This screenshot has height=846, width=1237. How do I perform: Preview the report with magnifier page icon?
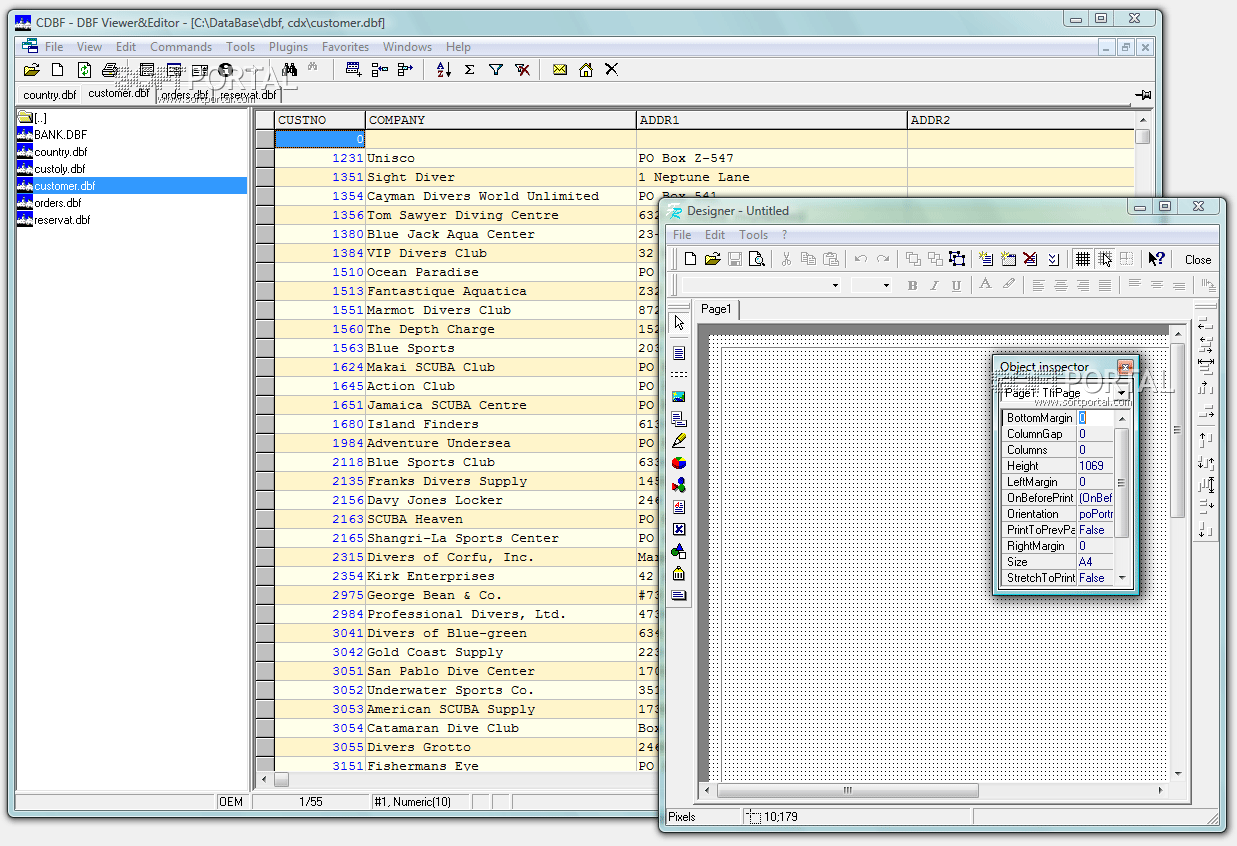tap(757, 259)
